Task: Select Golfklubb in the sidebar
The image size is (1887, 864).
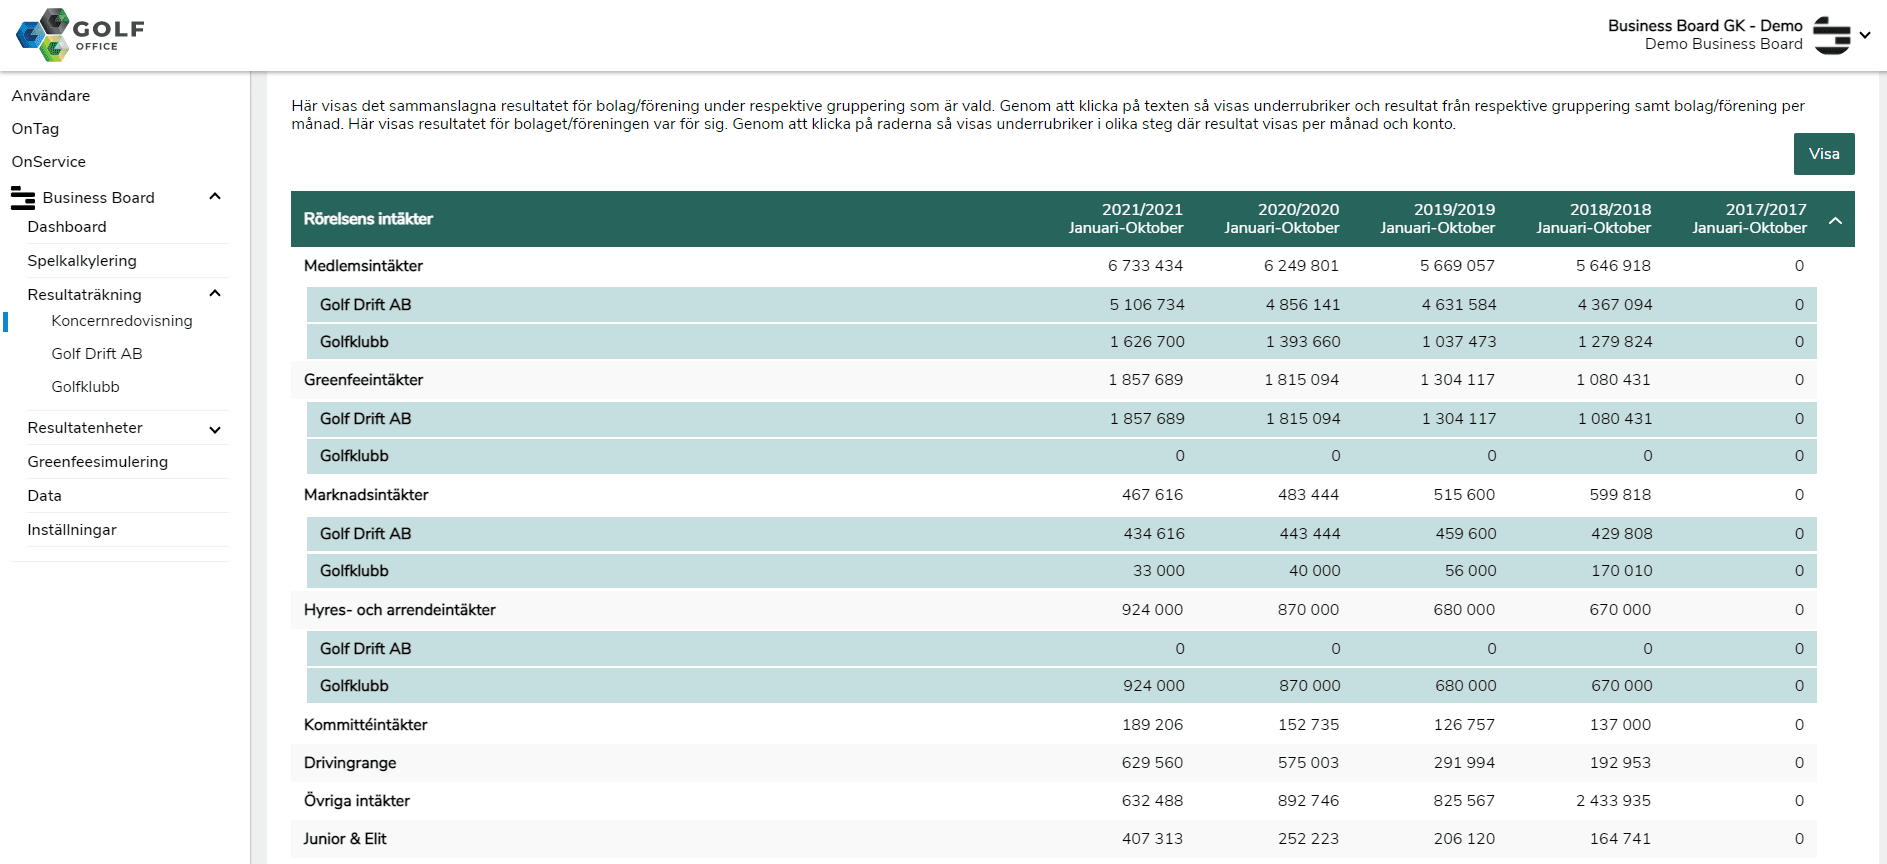Action: 86,387
